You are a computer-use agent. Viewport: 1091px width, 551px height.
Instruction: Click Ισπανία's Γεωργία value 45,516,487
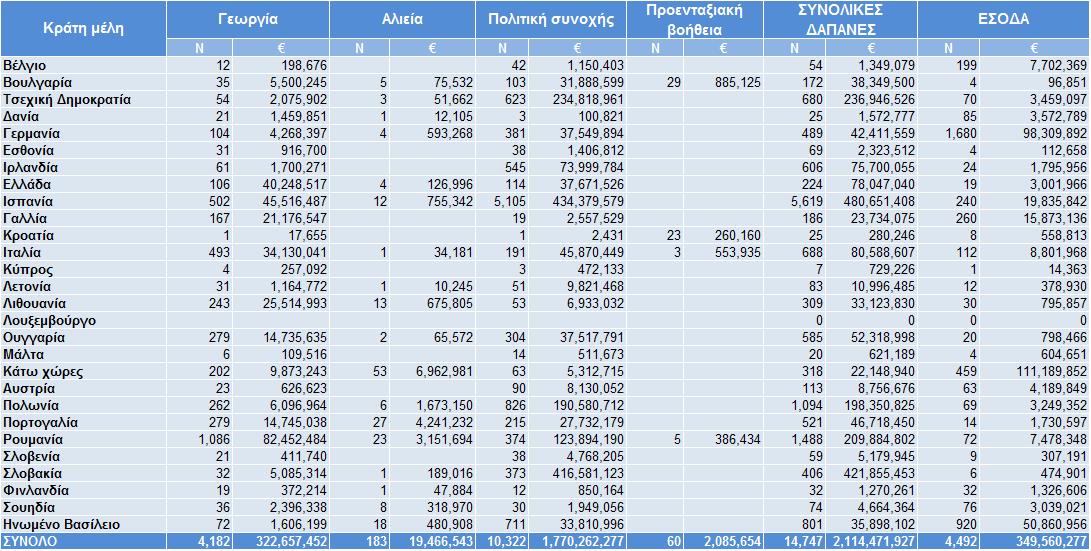tap(280, 202)
